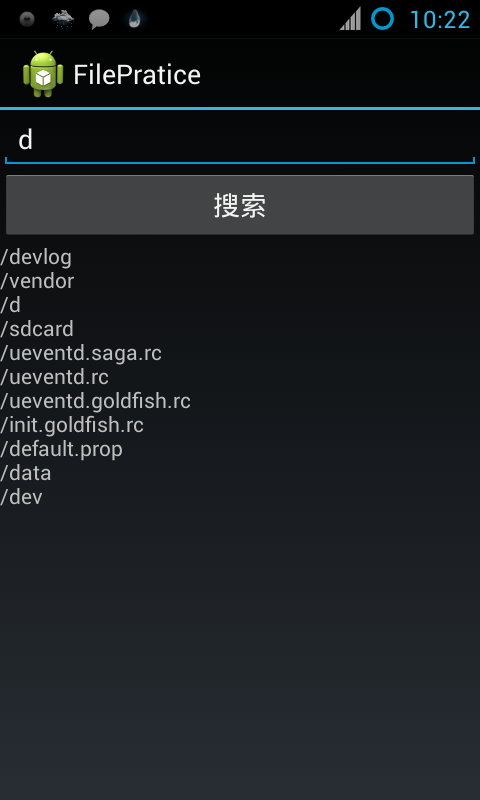
Task: Tap the signal strength indicator
Action: [350, 19]
